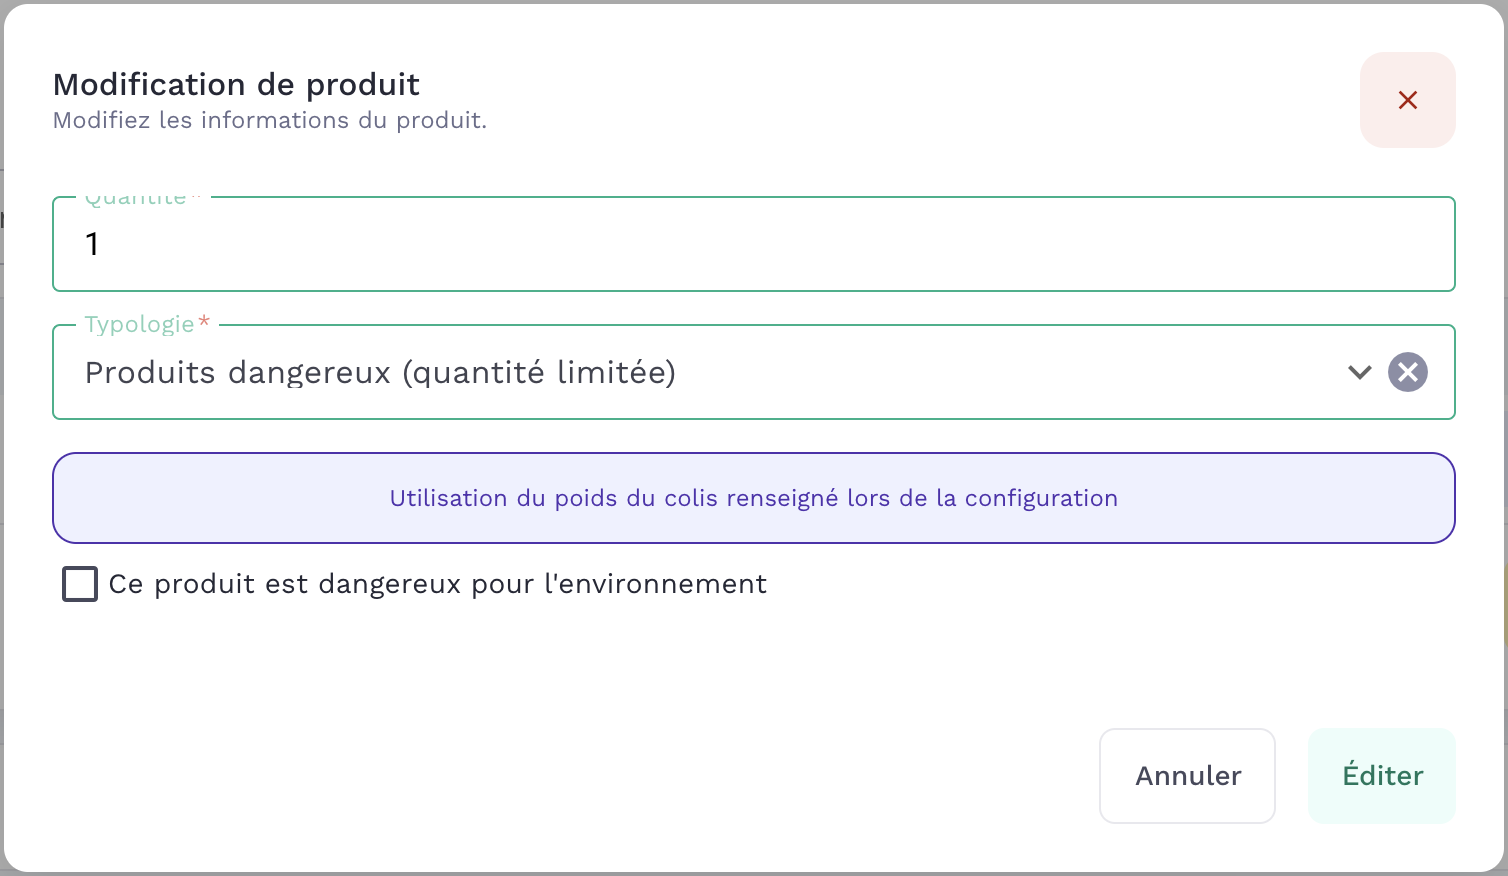Click blank space between Typologie text and chevron
This screenshot has width=1508, height=876.
1010,372
